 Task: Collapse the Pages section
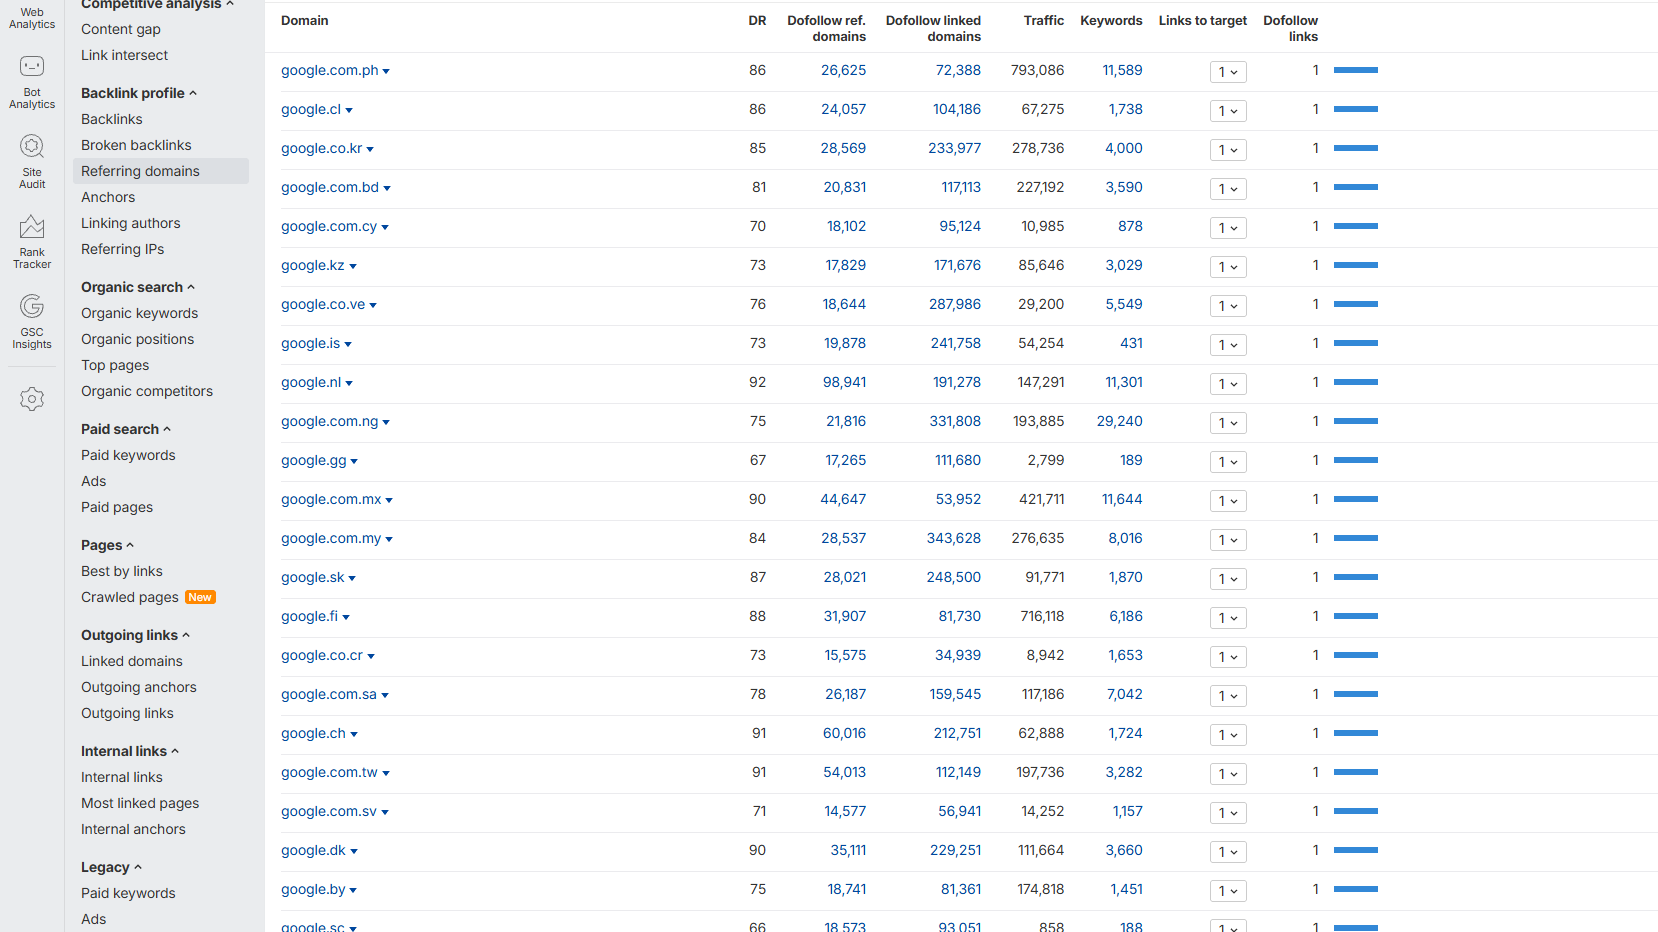coord(107,545)
